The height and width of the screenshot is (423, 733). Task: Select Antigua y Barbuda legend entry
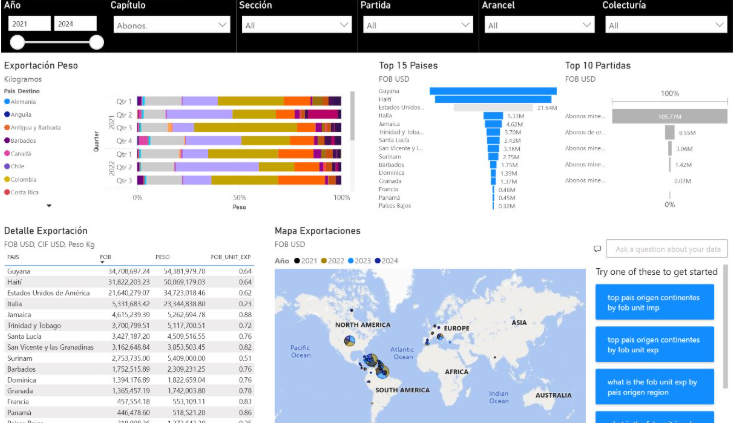(x=33, y=128)
